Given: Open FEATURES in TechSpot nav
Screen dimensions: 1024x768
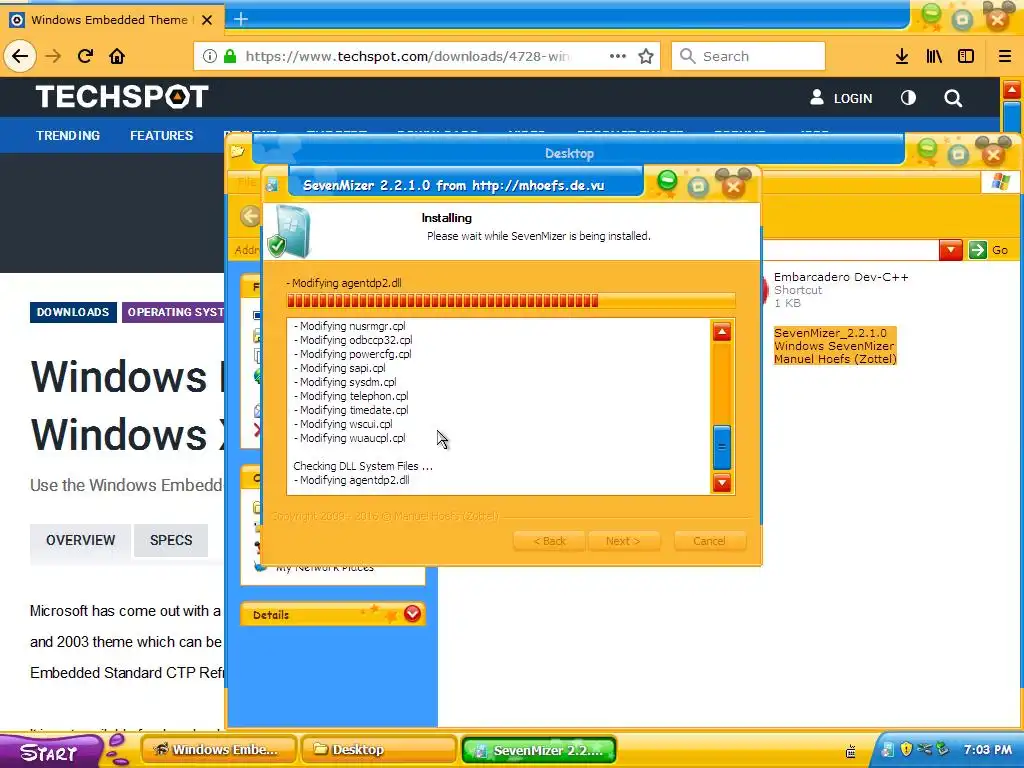Looking at the screenshot, I should click(x=161, y=135).
